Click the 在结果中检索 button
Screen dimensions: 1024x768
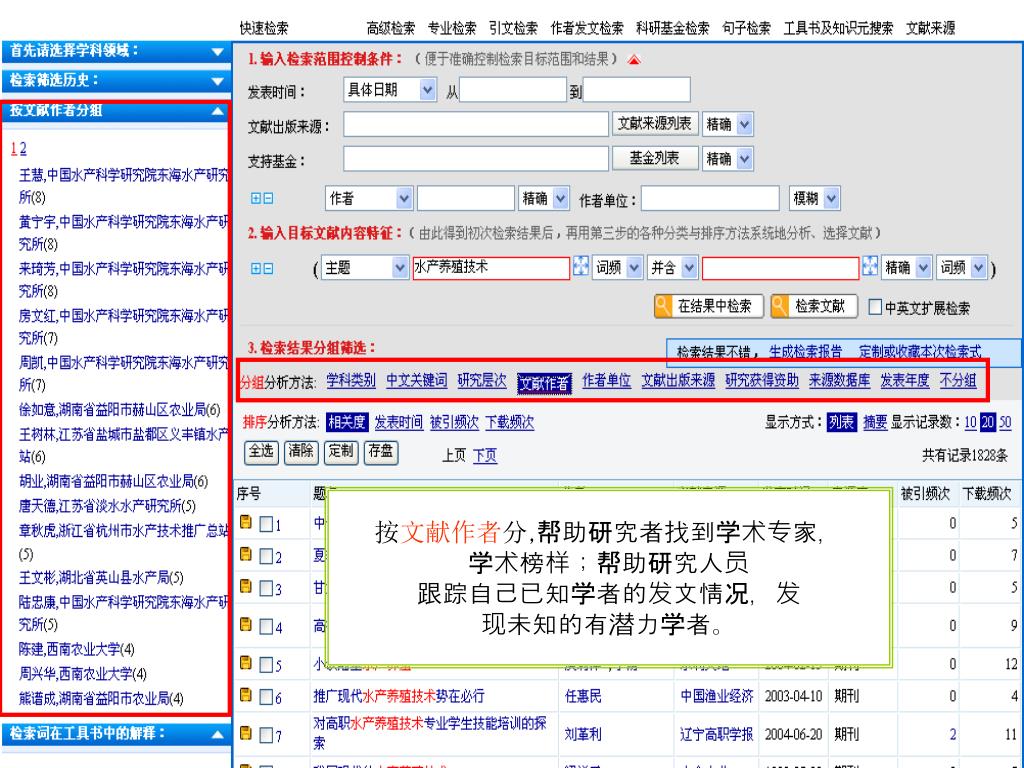(709, 306)
